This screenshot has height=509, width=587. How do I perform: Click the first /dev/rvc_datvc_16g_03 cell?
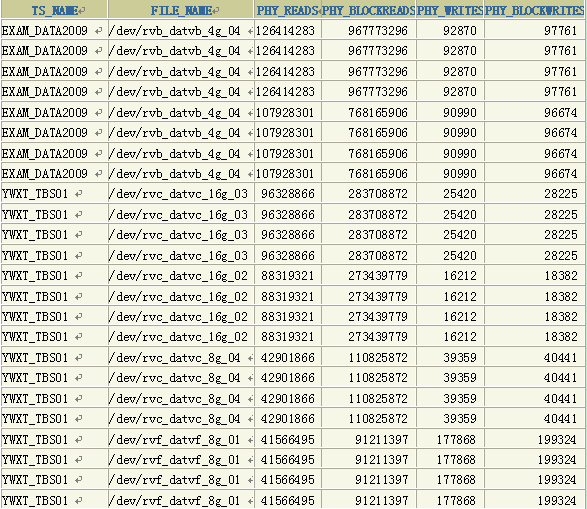pos(181,193)
